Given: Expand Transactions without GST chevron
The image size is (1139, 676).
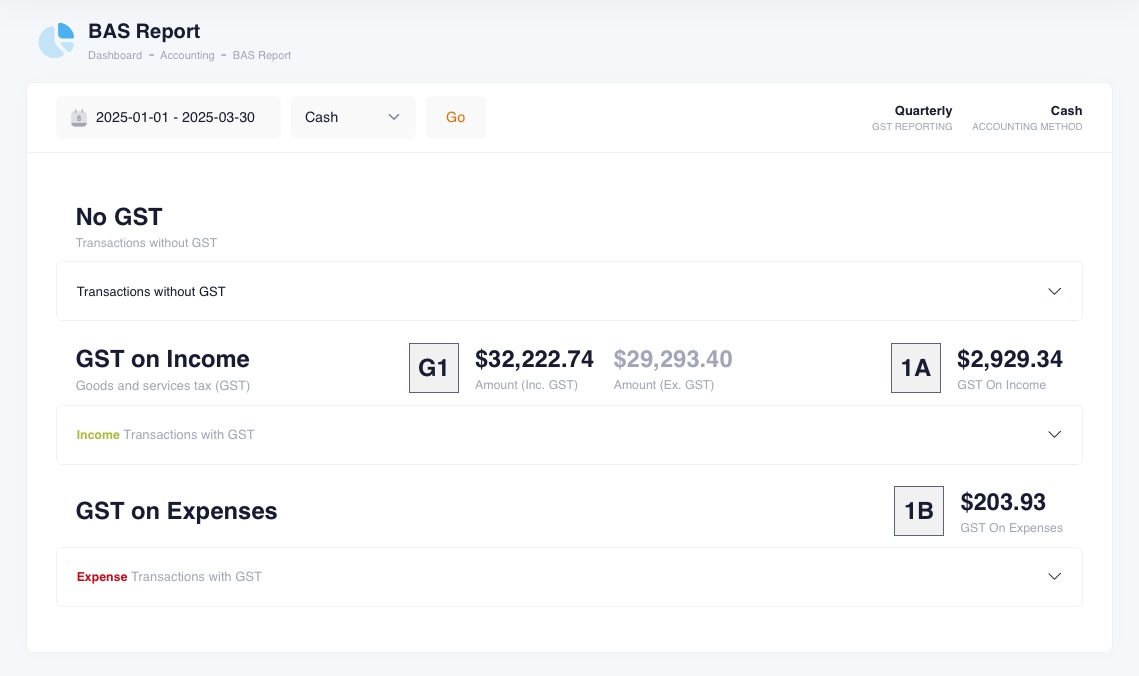Looking at the screenshot, I should (1054, 291).
